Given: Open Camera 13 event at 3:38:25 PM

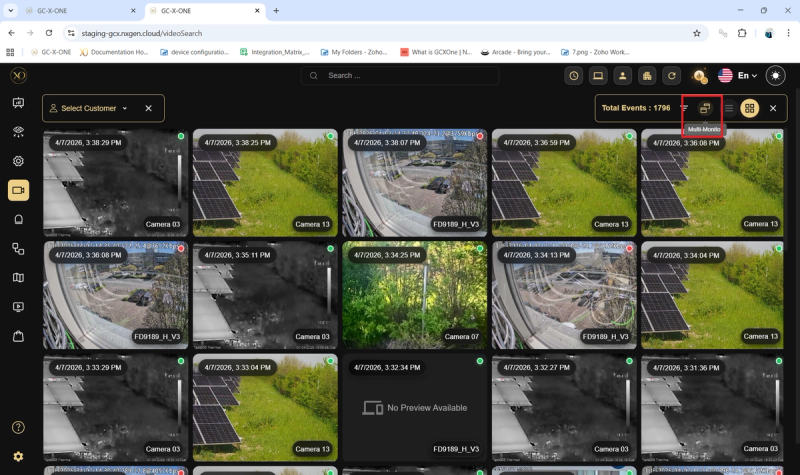Looking at the screenshot, I should point(265,183).
